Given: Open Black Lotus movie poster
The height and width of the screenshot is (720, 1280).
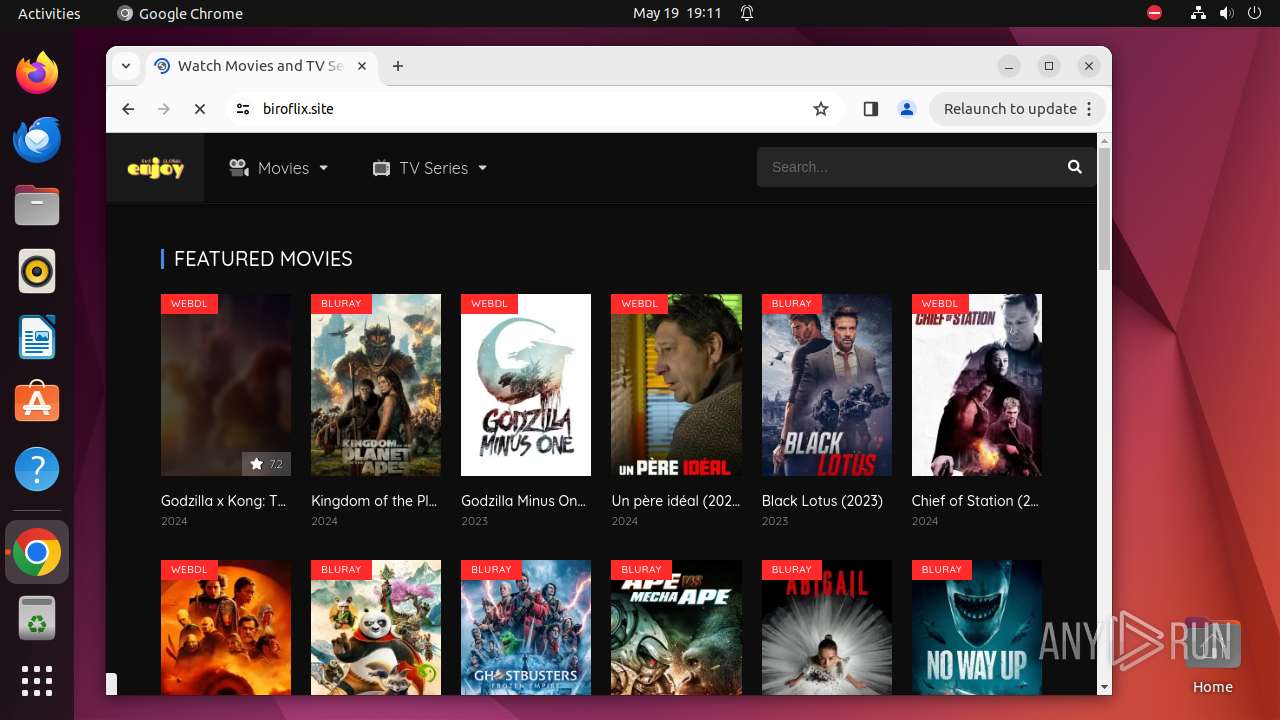Looking at the screenshot, I should click(827, 385).
